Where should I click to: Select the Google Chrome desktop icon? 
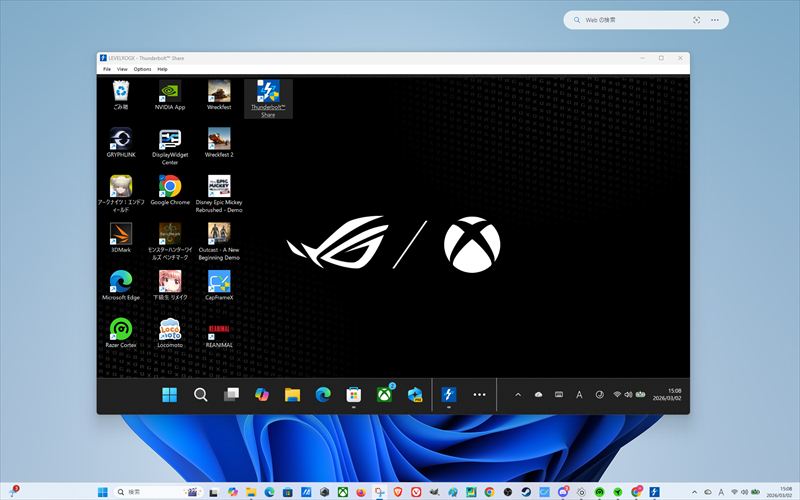tap(170, 189)
